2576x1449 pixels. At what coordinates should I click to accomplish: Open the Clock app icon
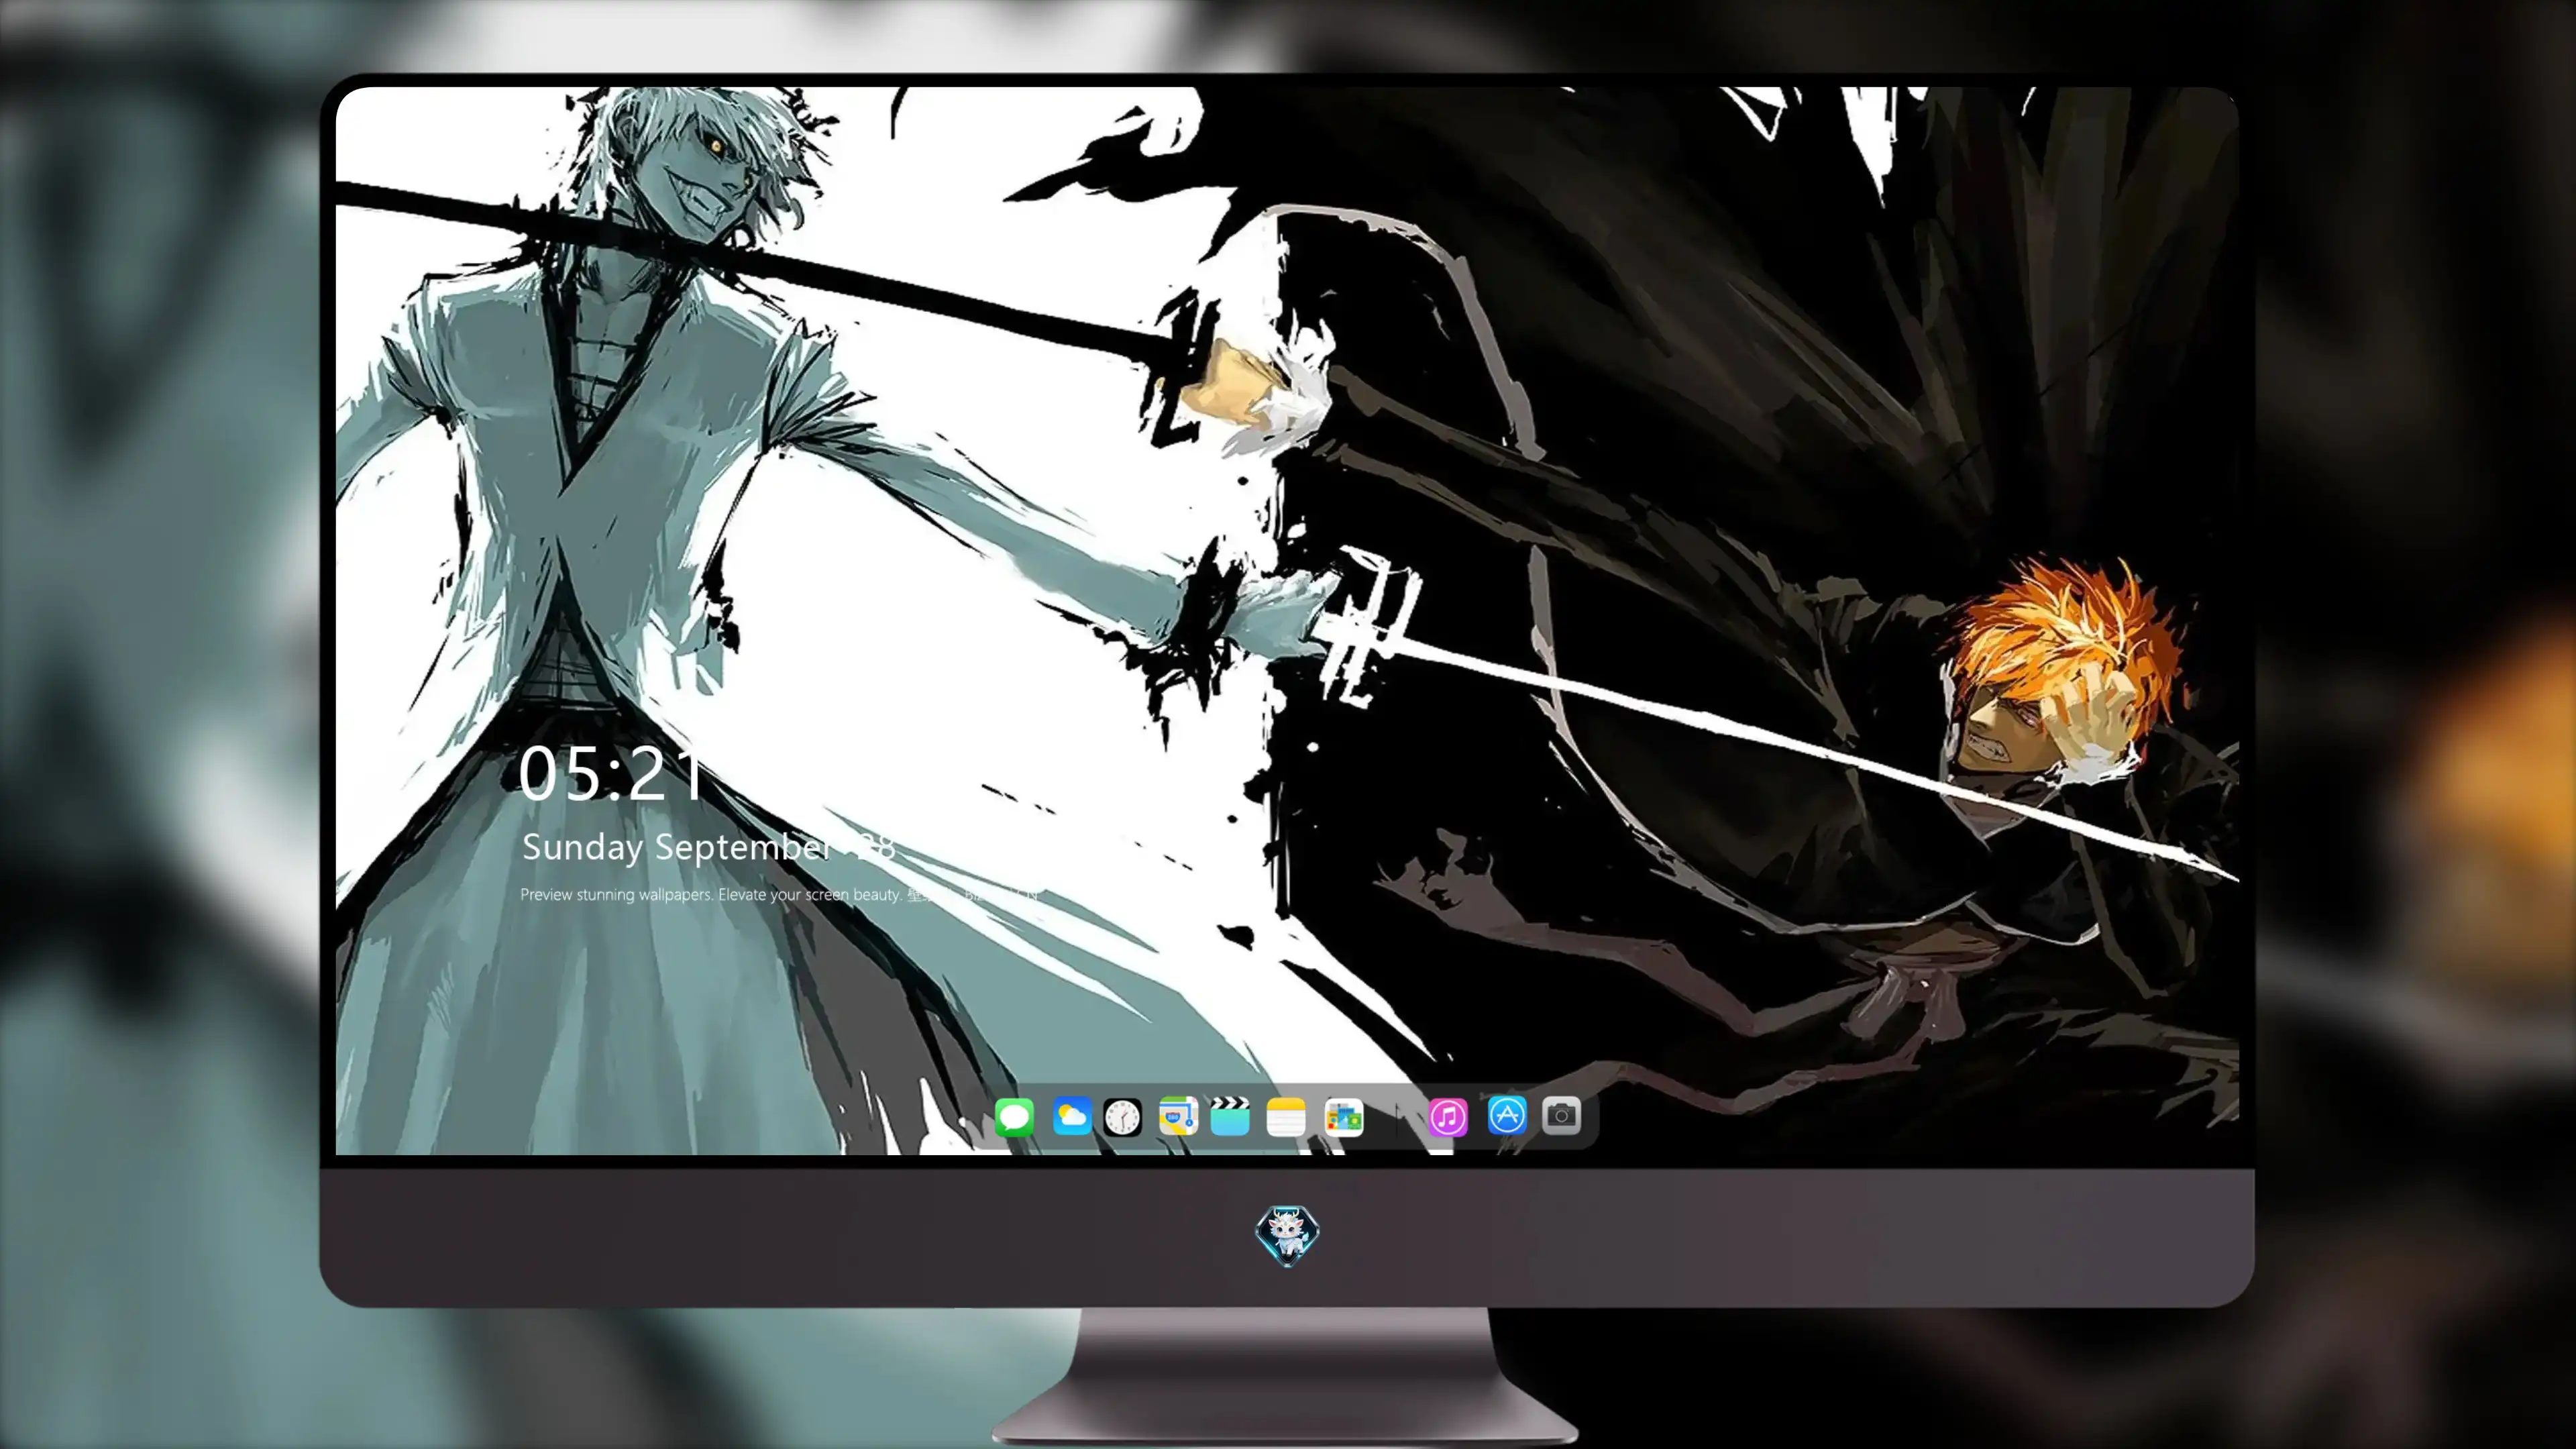tap(1122, 1117)
